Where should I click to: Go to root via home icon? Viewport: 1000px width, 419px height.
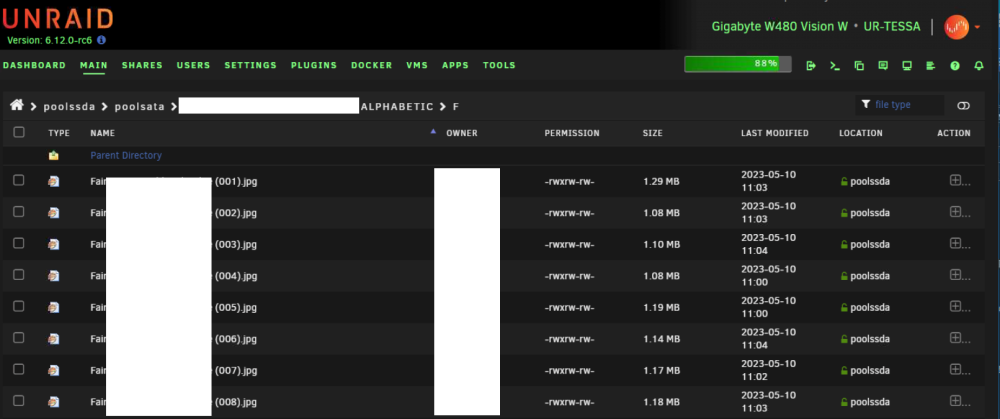17,105
